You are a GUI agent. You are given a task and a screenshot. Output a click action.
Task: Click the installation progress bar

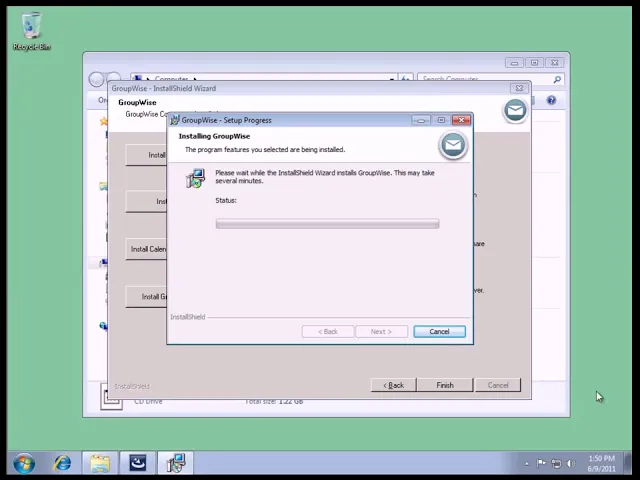point(327,224)
